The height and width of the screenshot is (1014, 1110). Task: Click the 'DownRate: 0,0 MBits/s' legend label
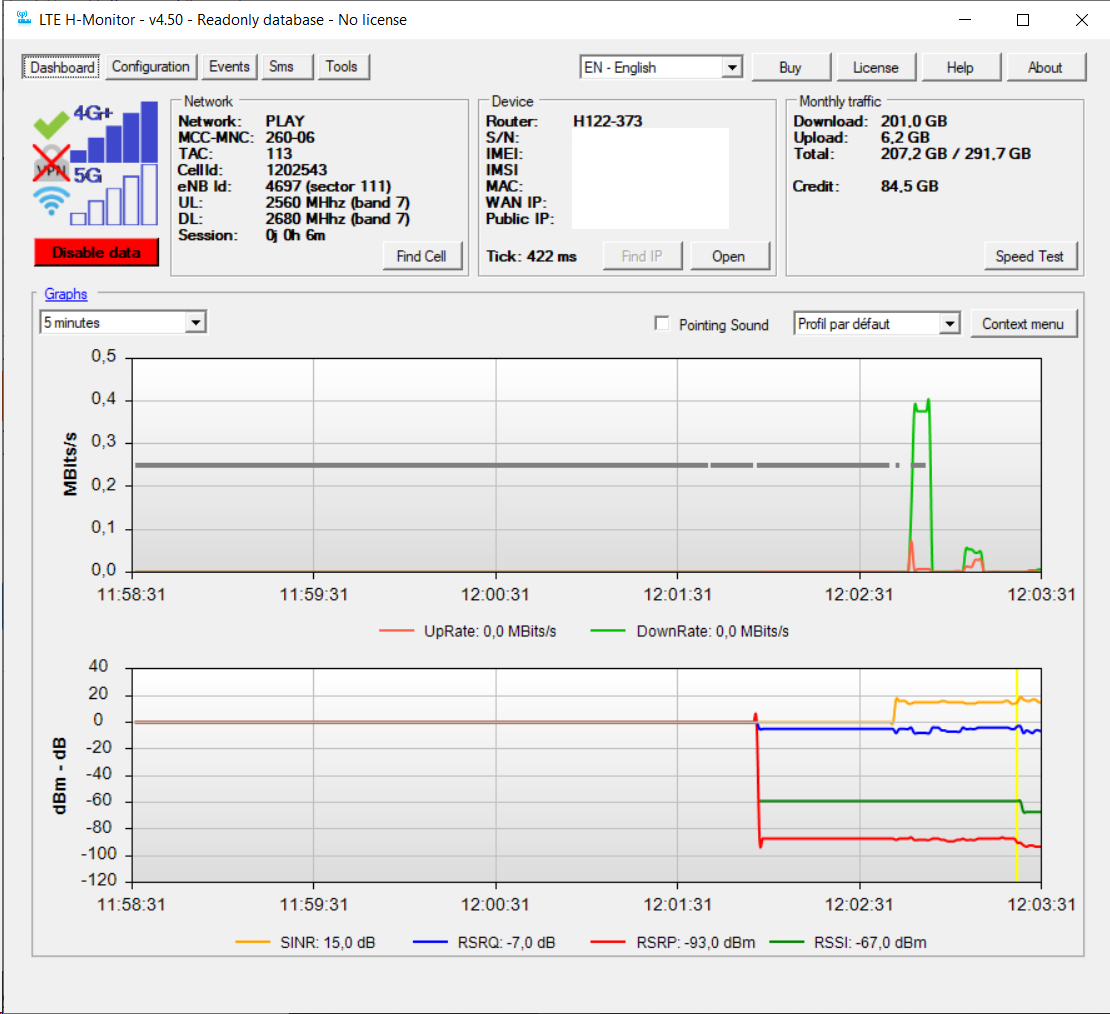coord(713,631)
